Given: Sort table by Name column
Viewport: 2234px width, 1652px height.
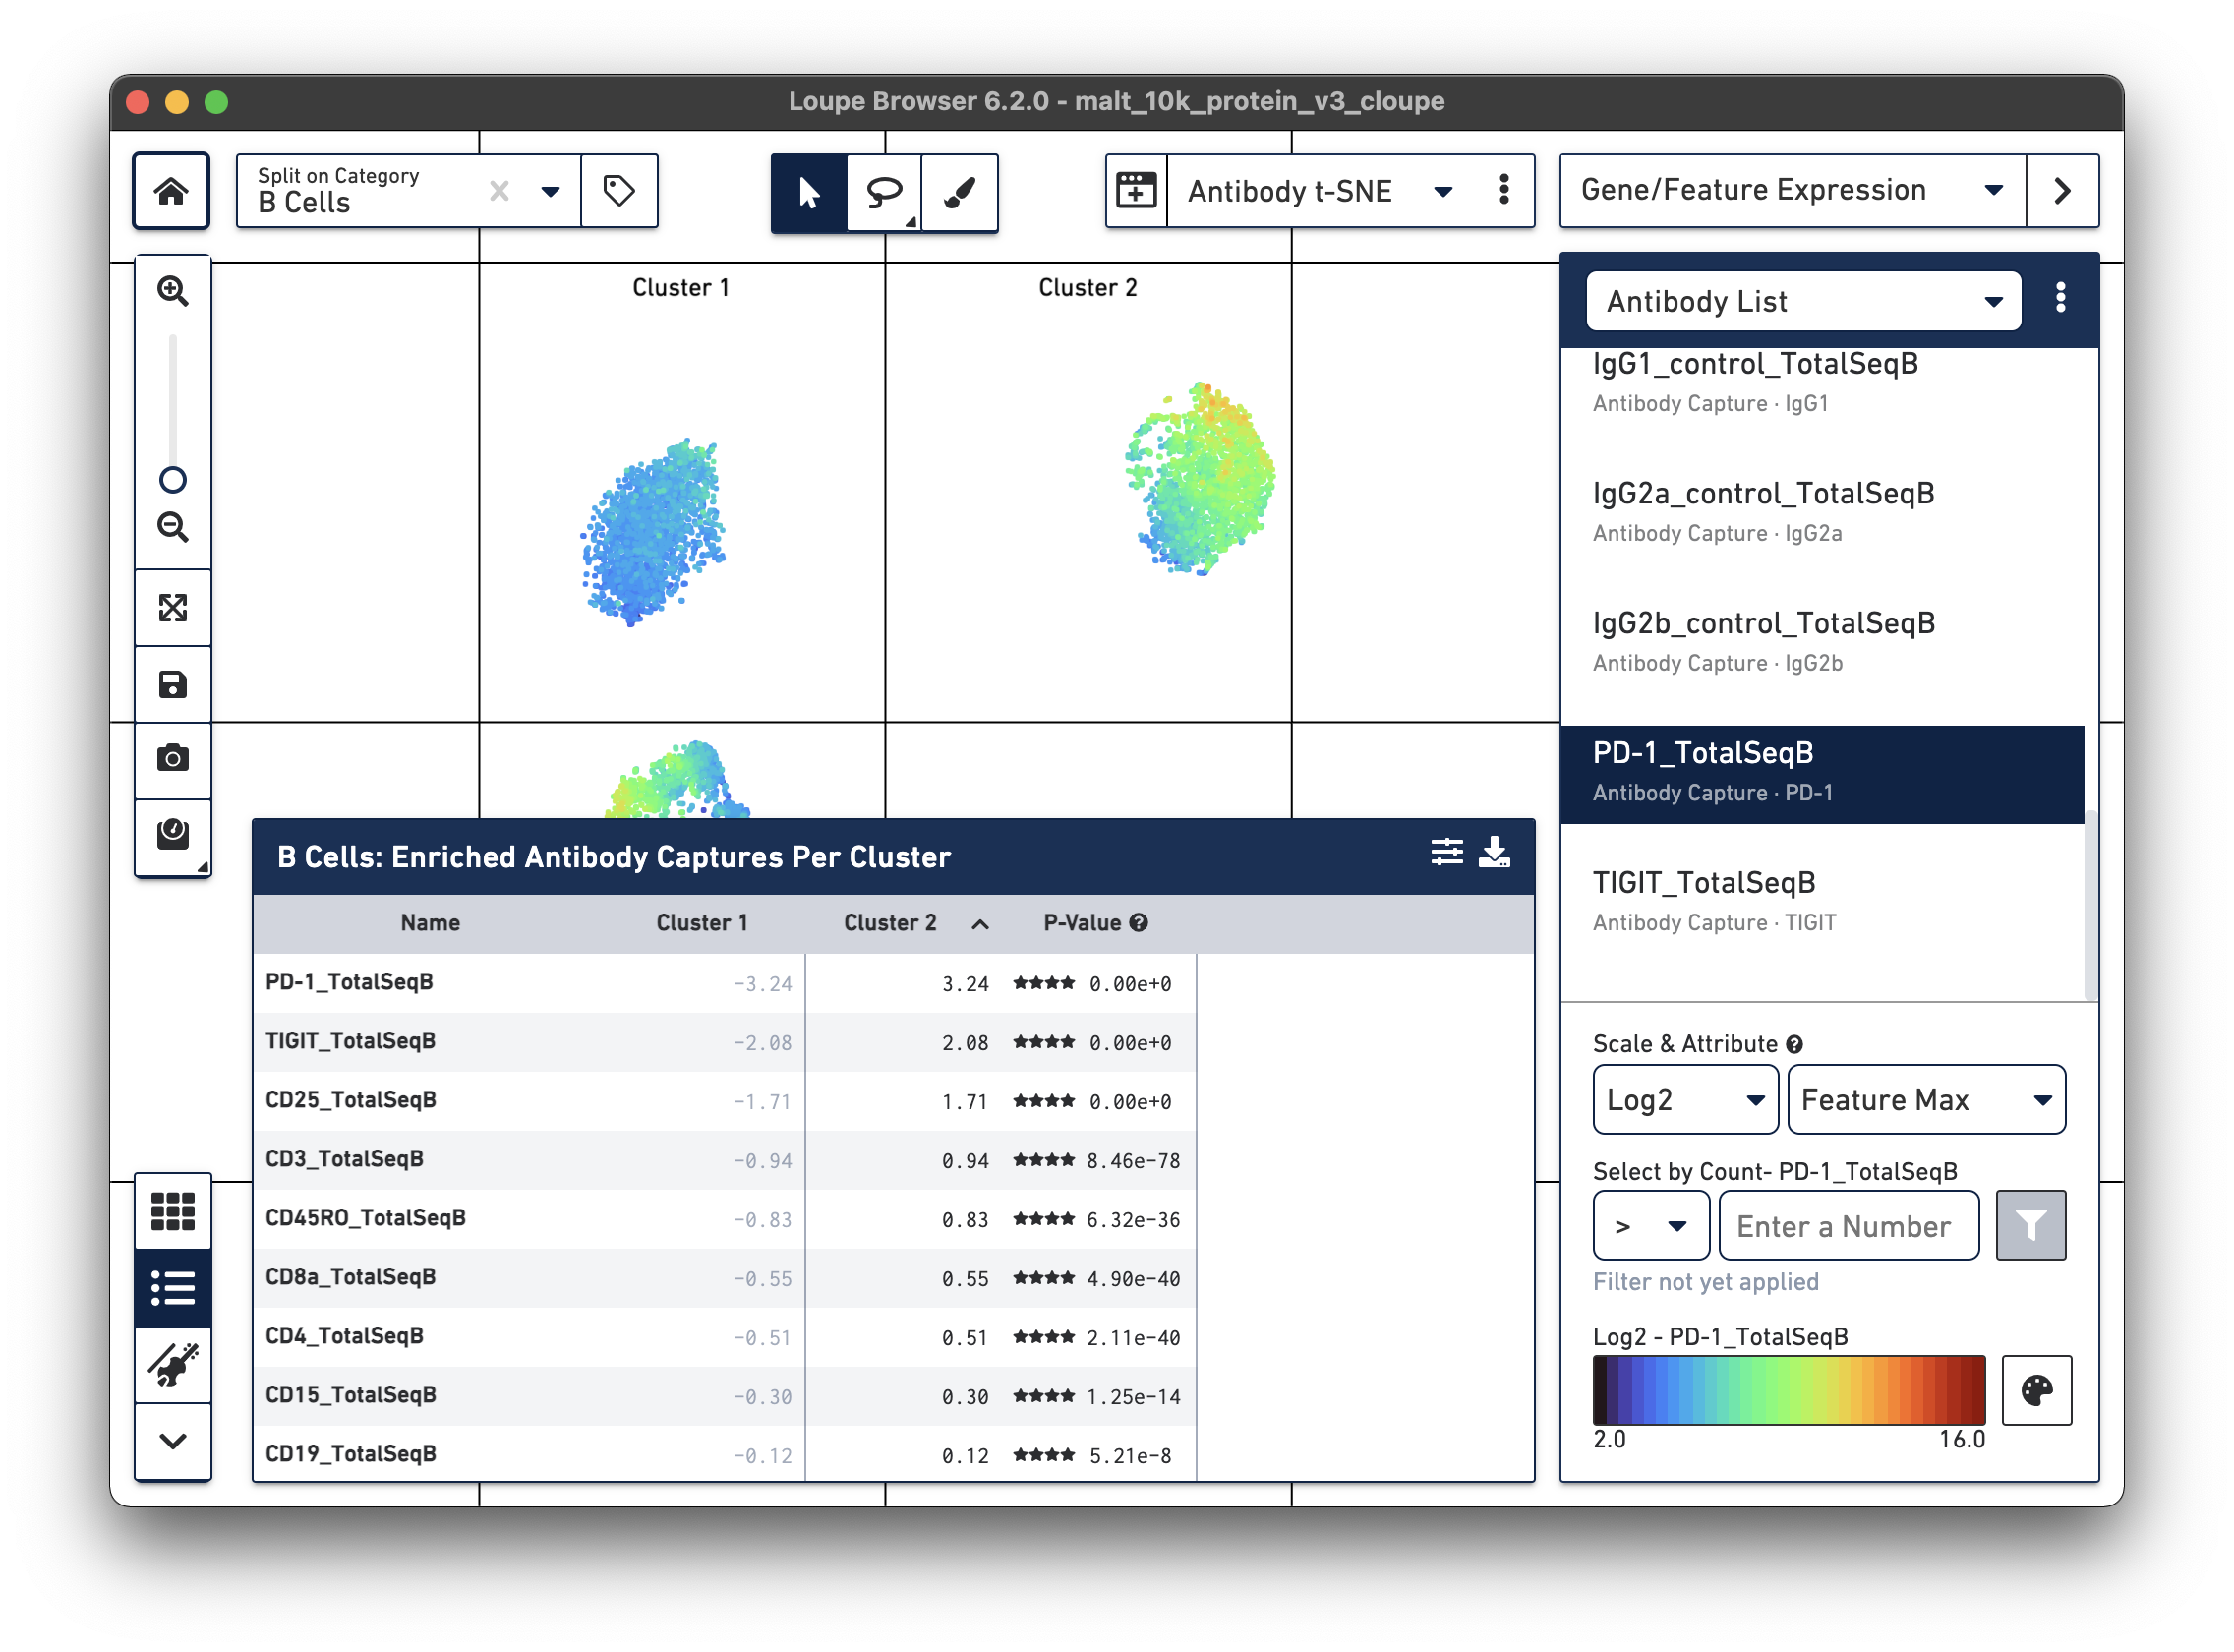Looking at the screenshot, I should pos(430,923).
